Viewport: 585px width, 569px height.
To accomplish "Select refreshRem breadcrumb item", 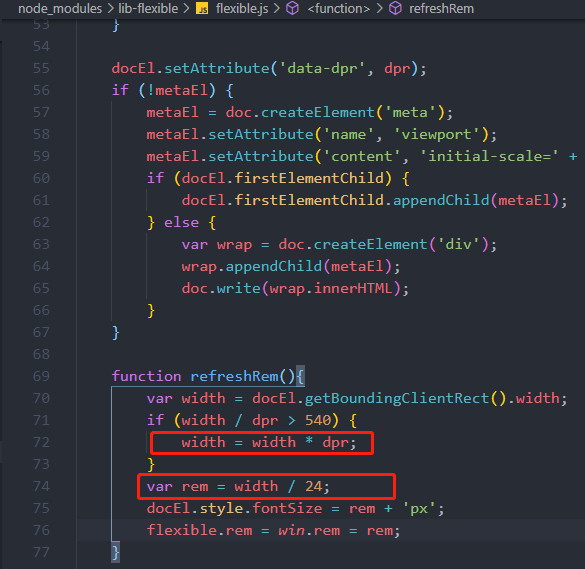I will (x=441, y=9).
